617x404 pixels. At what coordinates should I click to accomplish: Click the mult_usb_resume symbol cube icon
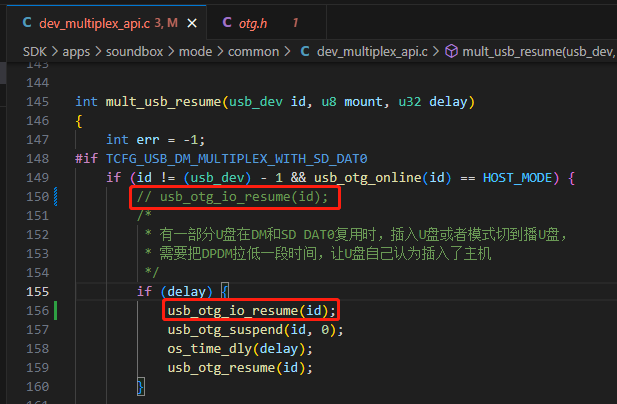[451, 51]
